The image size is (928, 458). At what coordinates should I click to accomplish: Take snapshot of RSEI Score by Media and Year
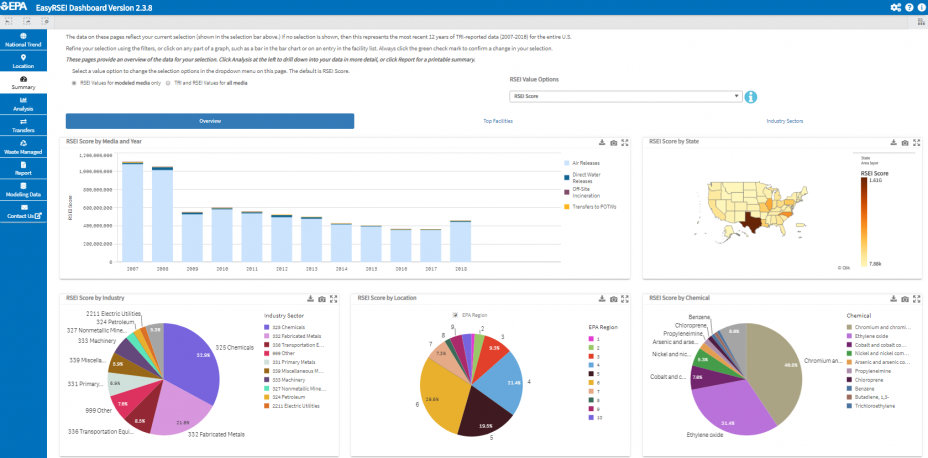point(614,143)
